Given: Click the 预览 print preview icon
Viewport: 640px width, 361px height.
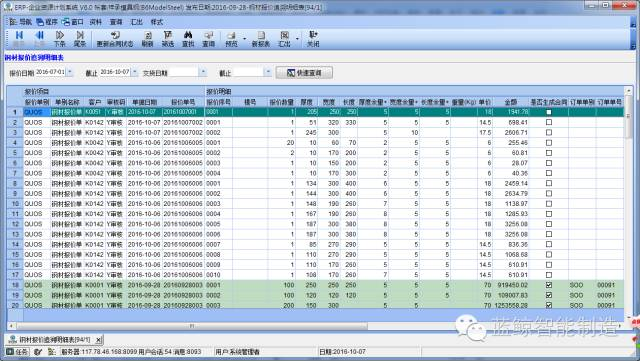Looking at the screenshot, I should click(231, 36).
